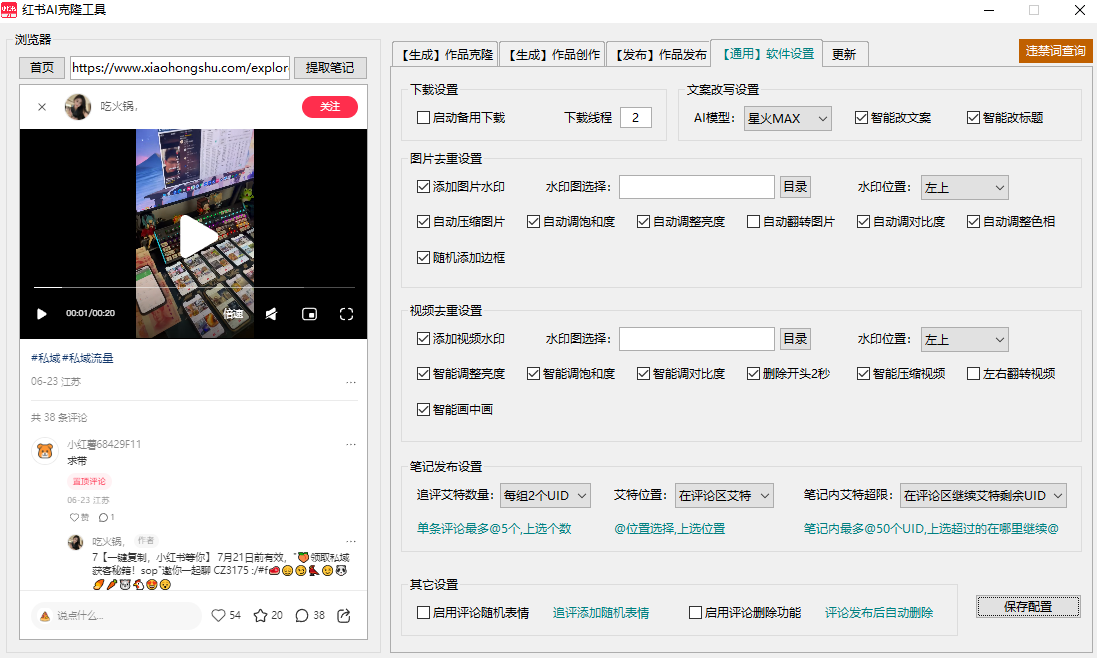Click the image 水印图选择 path field
Image resolution: width=1097 pixels, height=658 pixels.
(x=697, y=187)
